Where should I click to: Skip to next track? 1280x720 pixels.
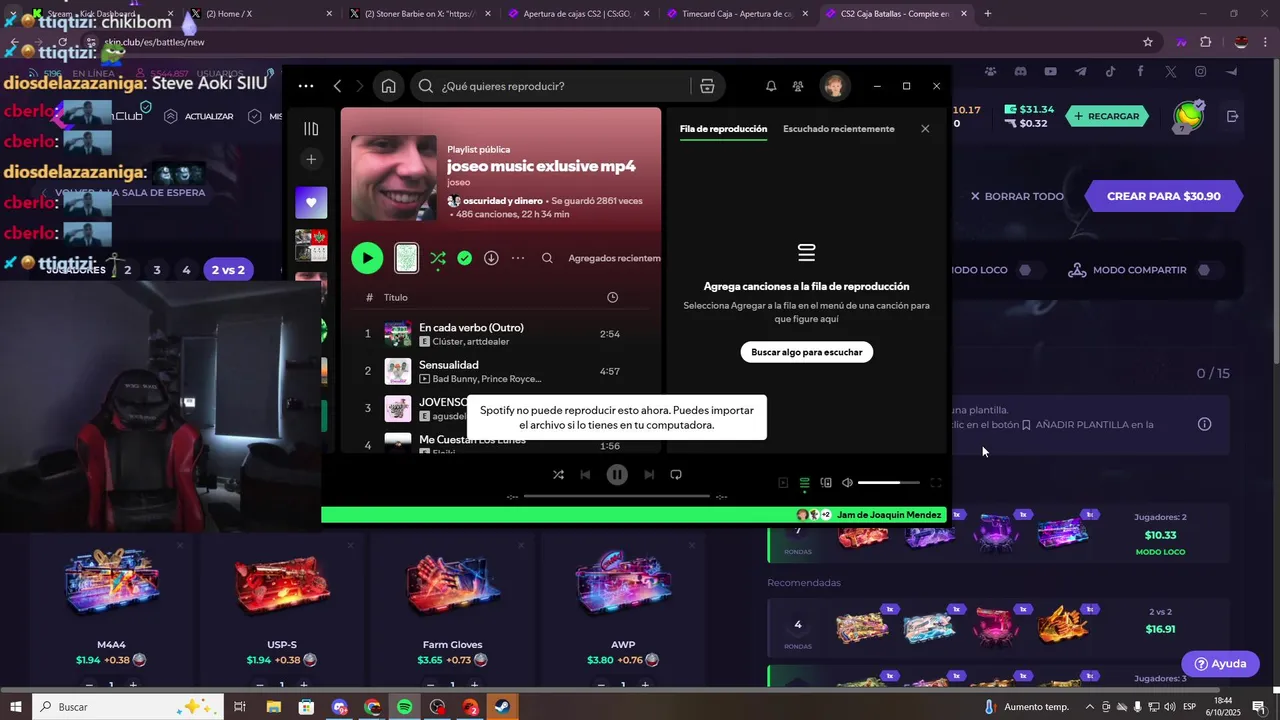(649, 475)
